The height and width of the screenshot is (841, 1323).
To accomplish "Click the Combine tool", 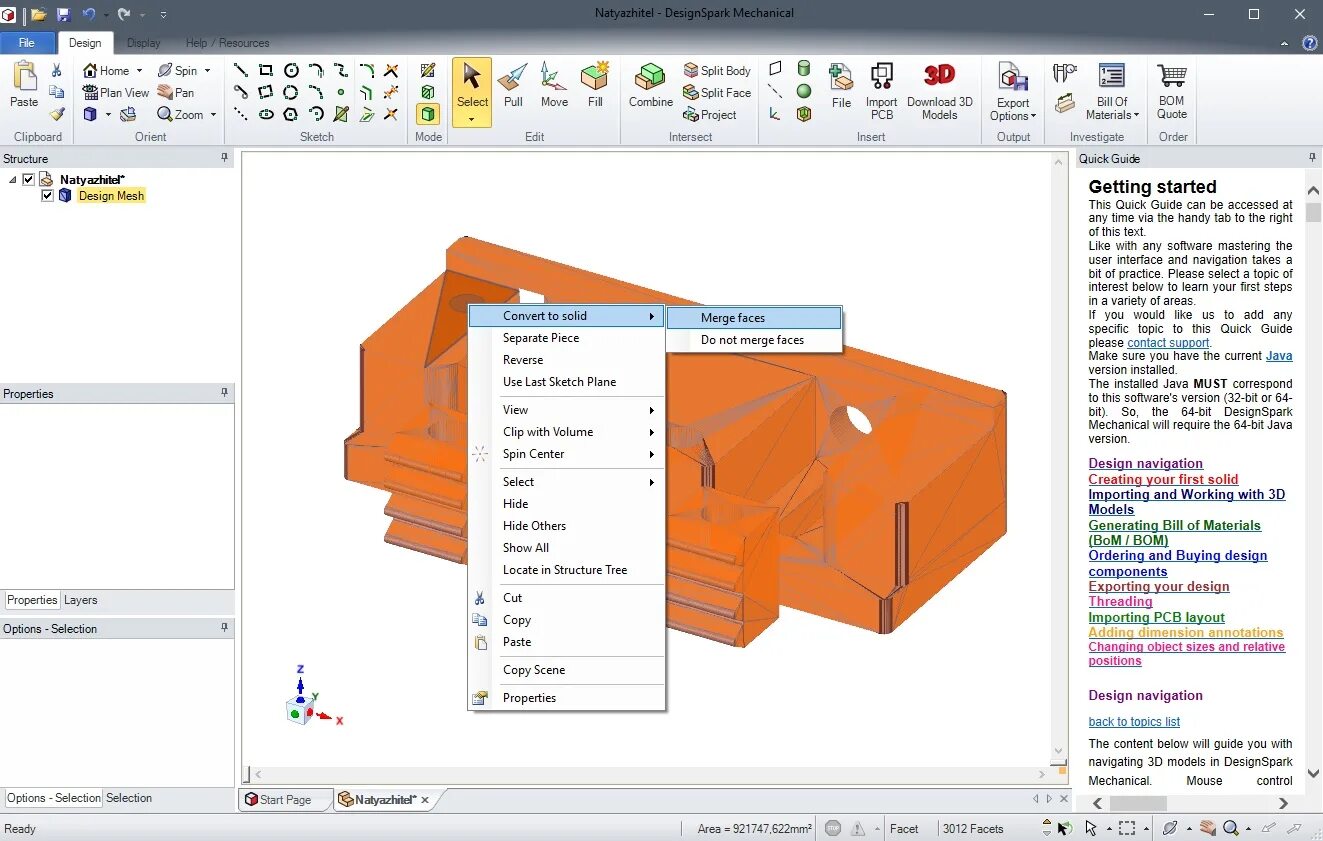I will (x=651, y=85).
